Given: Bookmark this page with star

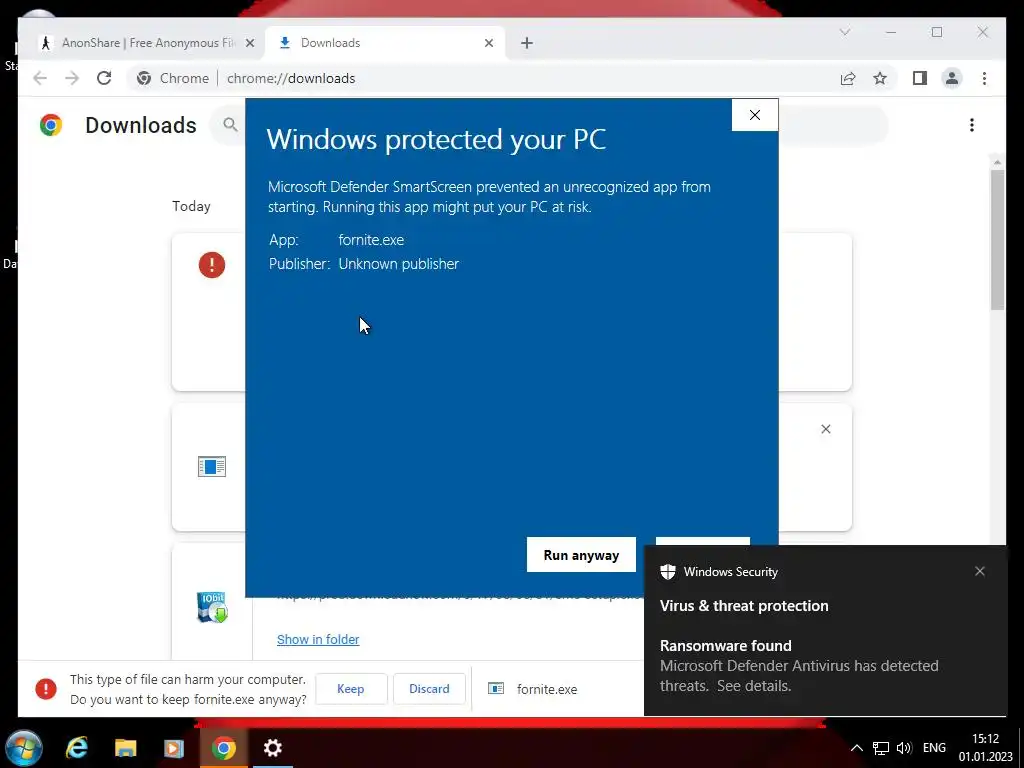Looking at the screenshot, I should tap(880, 78).
